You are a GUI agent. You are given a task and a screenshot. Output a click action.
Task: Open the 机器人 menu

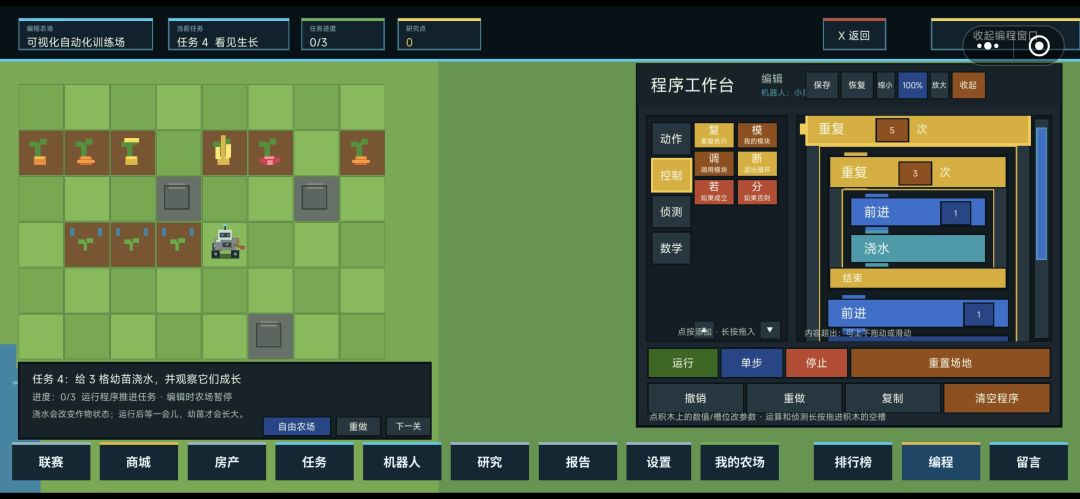click(x=402, y=462)
